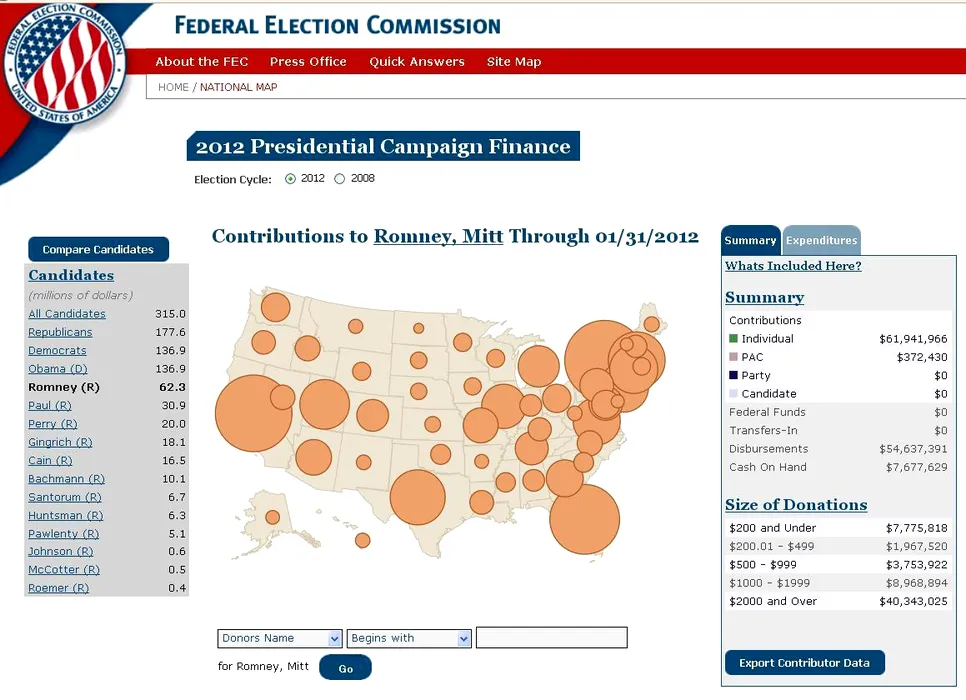Click the Hawaii bubble on map
The width and height of the screenshot is (966, 700).
tap(363, 540)
